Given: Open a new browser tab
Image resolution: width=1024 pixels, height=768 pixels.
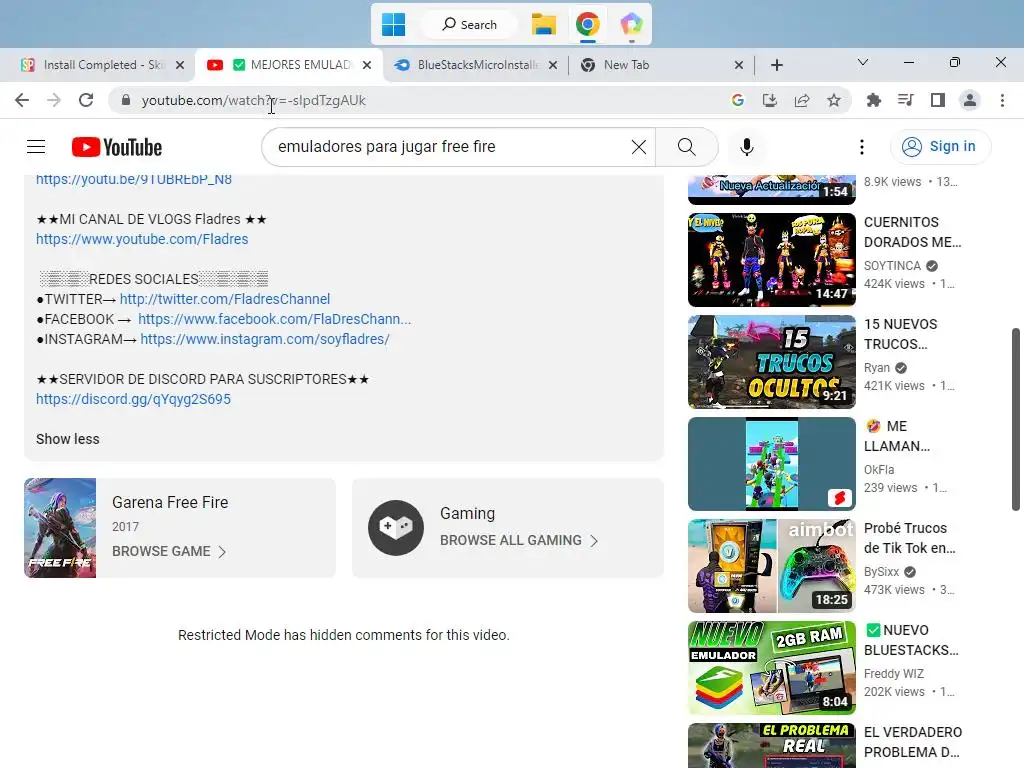Looking at the screenshot, I should point(776,65).
